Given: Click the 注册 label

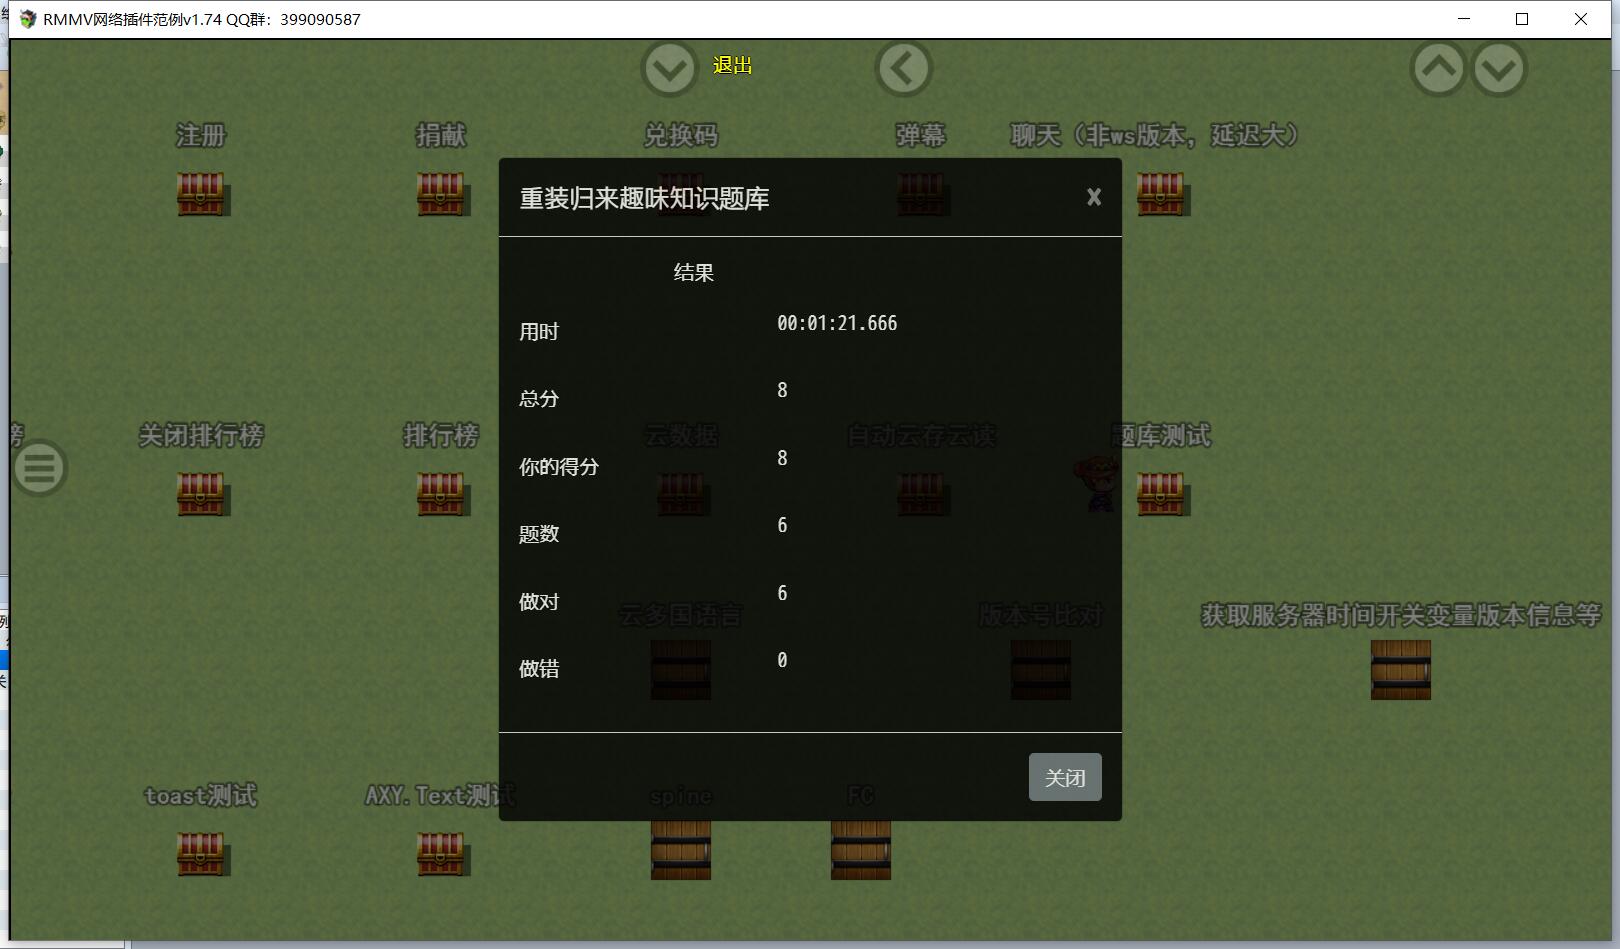Looking at the screenshot, I should point(201,135).
